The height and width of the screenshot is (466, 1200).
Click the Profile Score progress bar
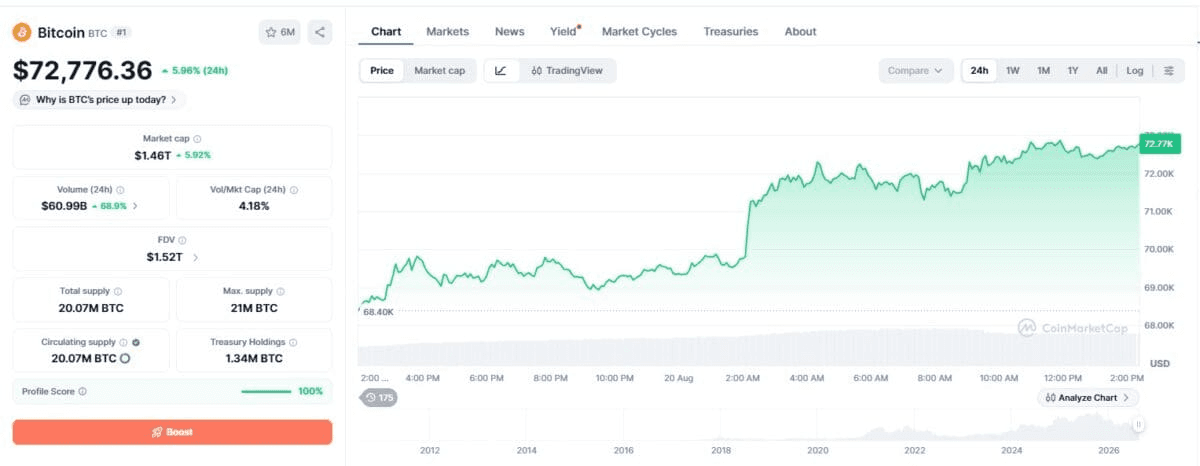pos(266,391)
